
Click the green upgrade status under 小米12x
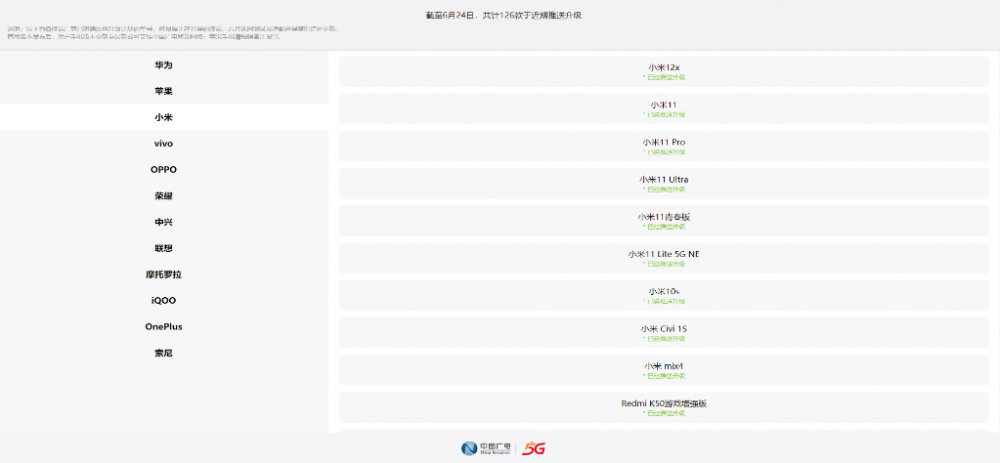pos(664,77)
